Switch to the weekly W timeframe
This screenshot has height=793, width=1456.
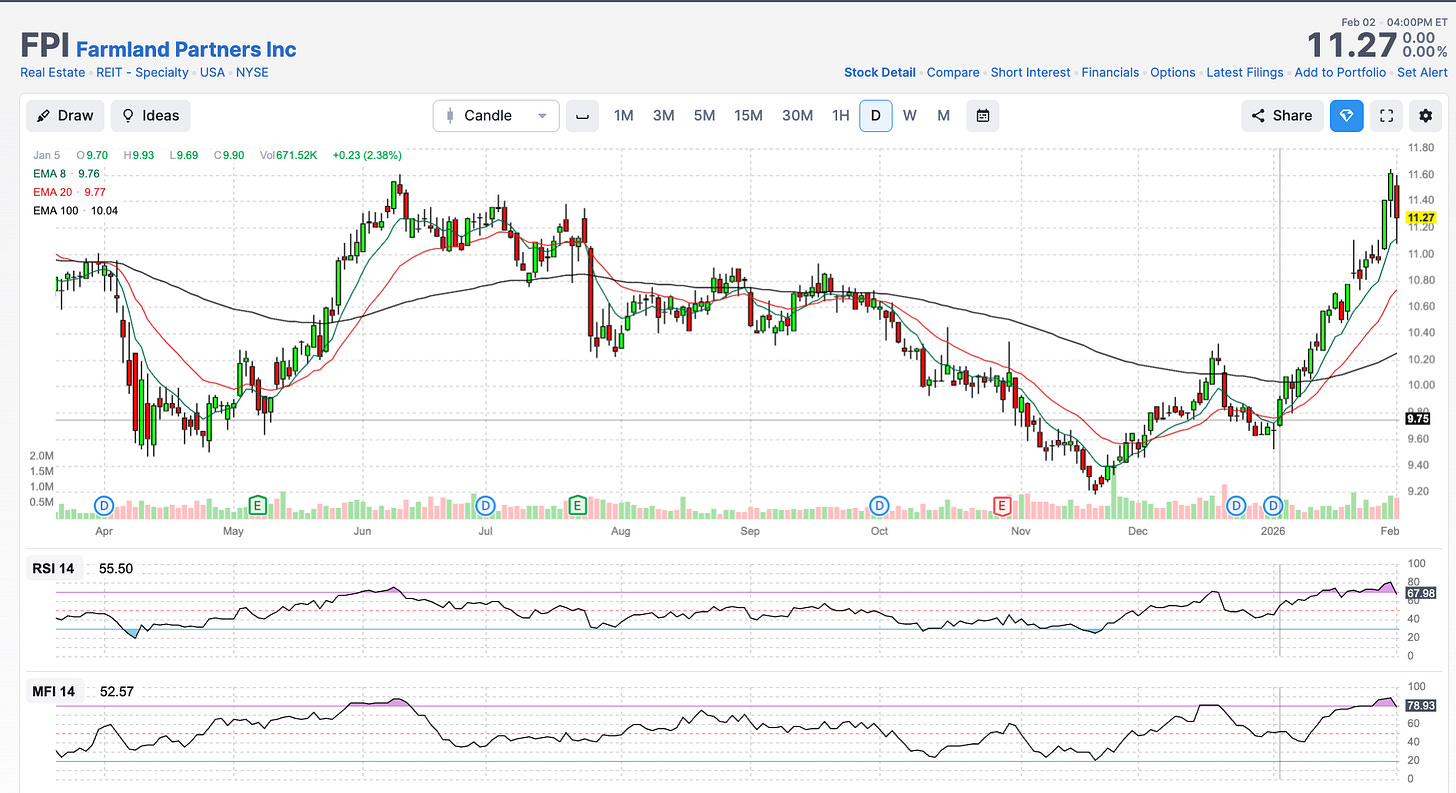tap(909, 115)
